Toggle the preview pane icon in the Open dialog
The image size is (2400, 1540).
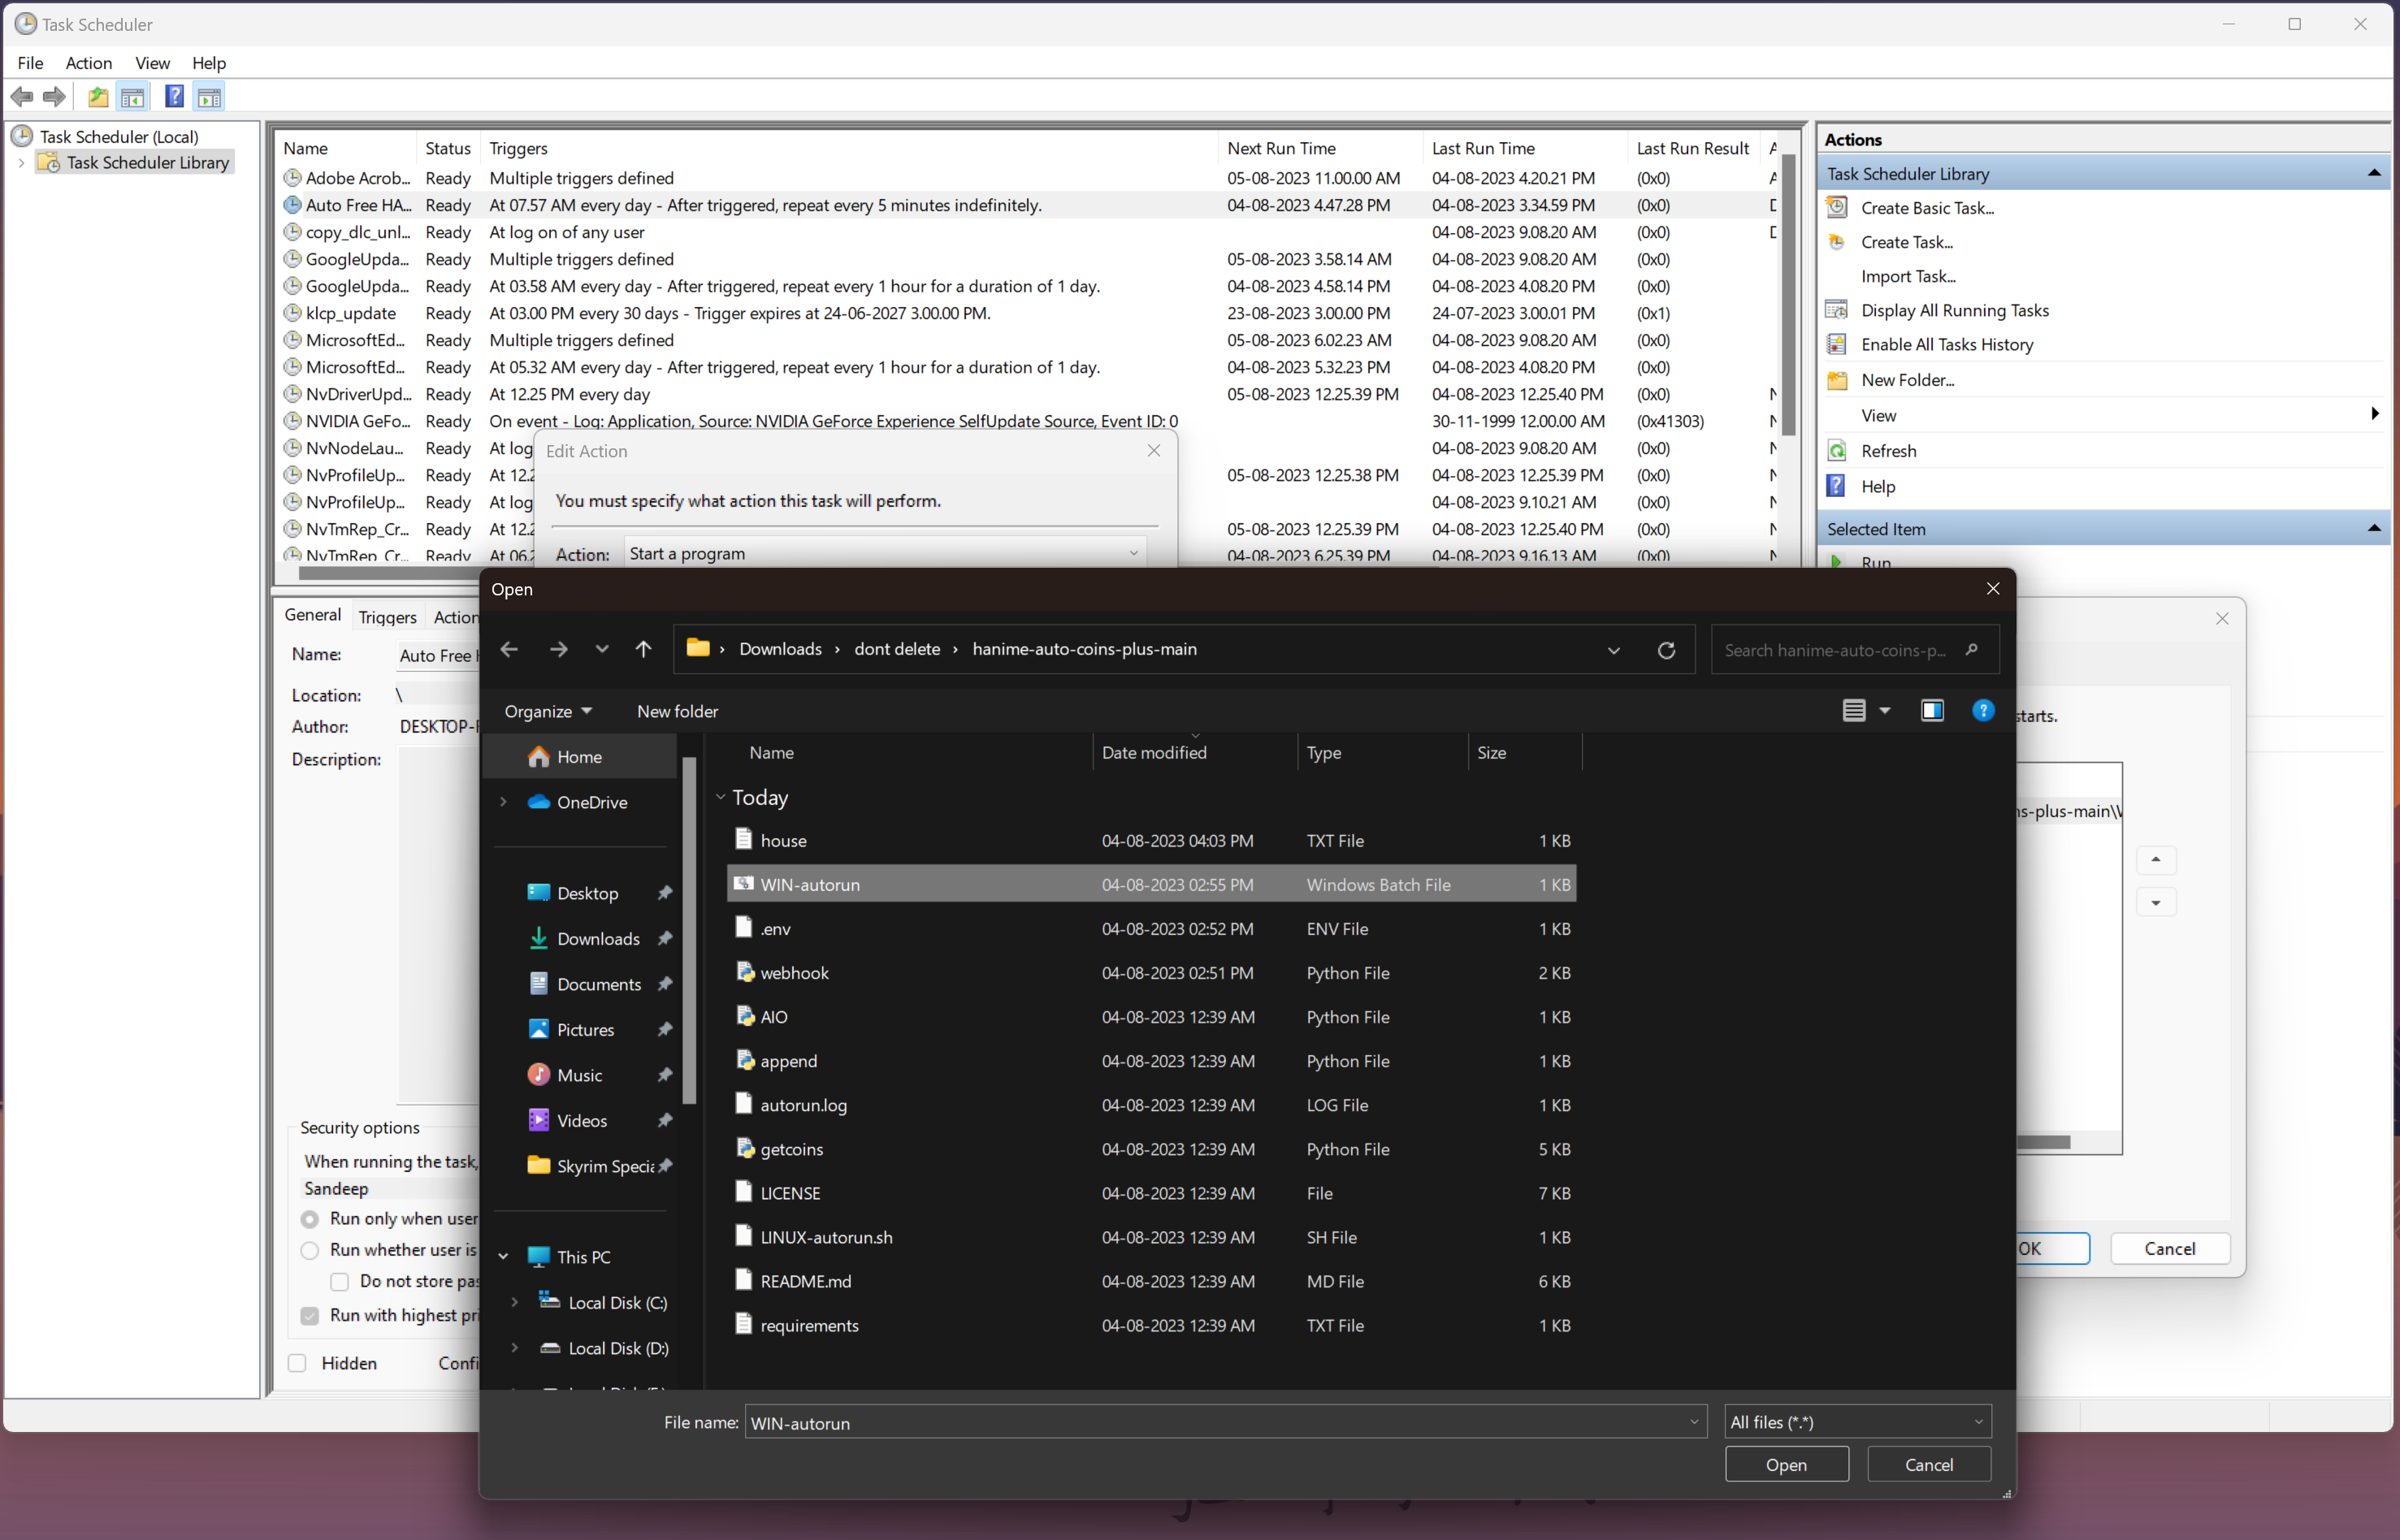point(1931,710)
